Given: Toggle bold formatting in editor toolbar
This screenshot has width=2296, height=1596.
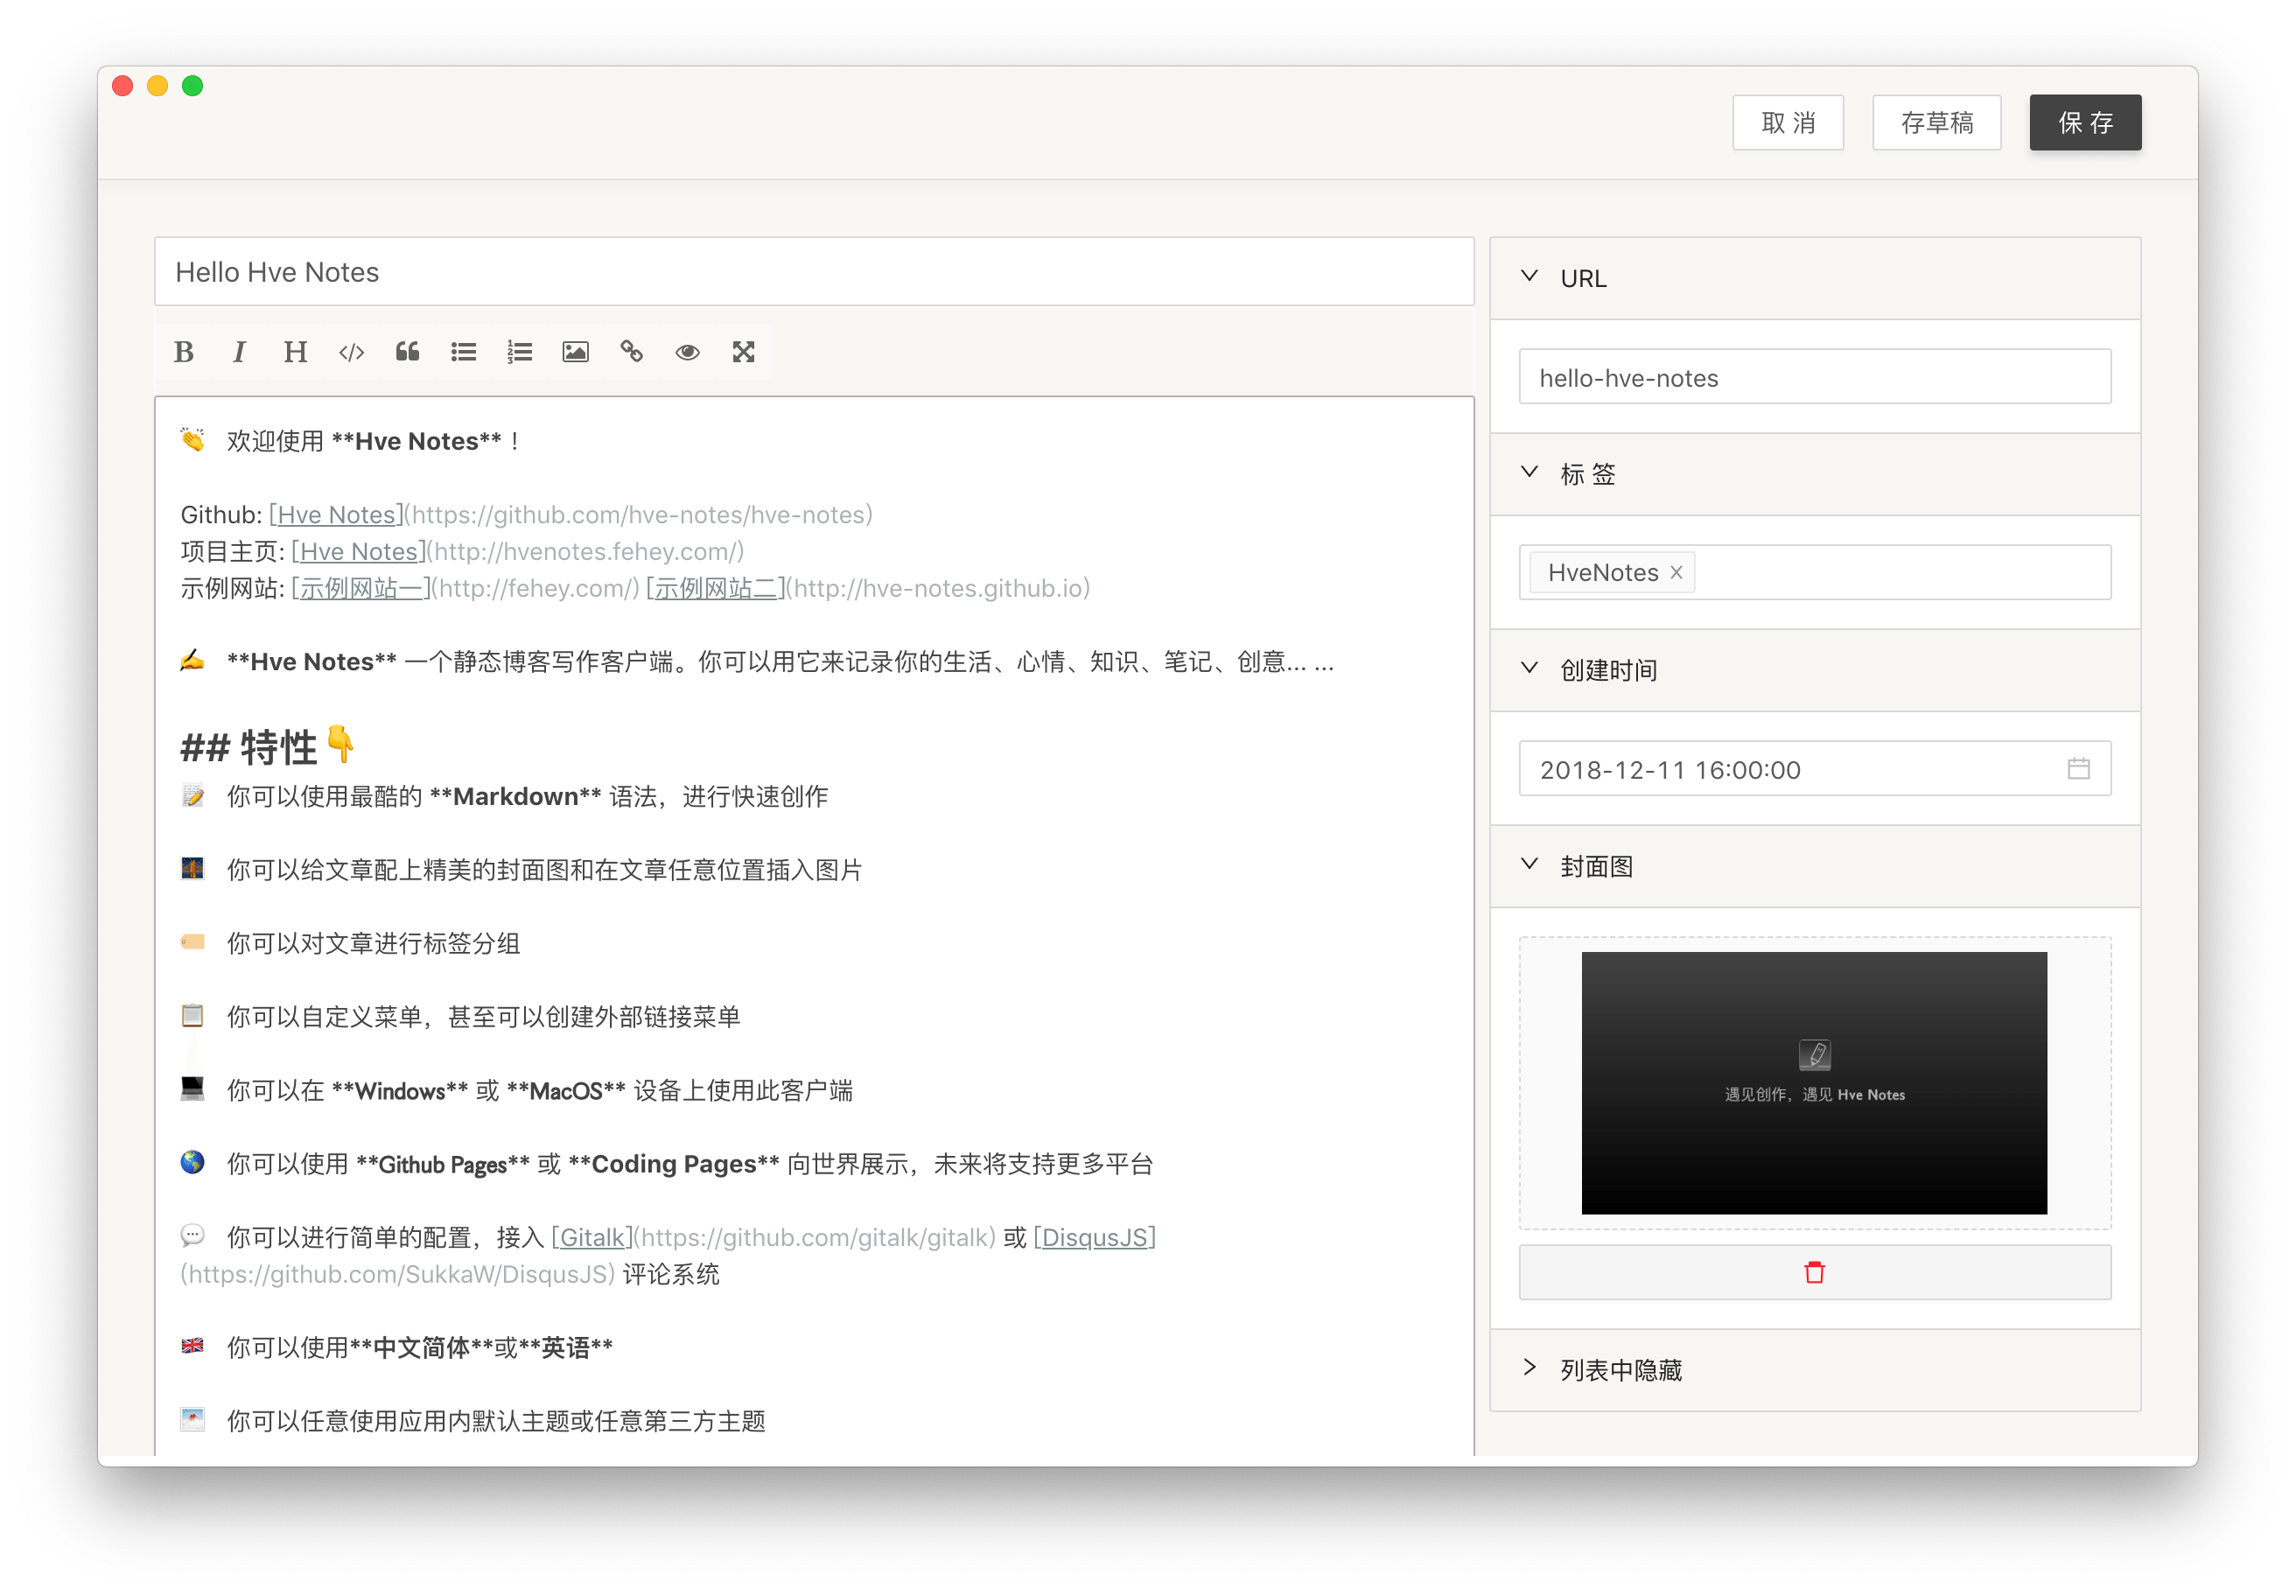Looking at the screenshot, I should (x=184, y=352).
